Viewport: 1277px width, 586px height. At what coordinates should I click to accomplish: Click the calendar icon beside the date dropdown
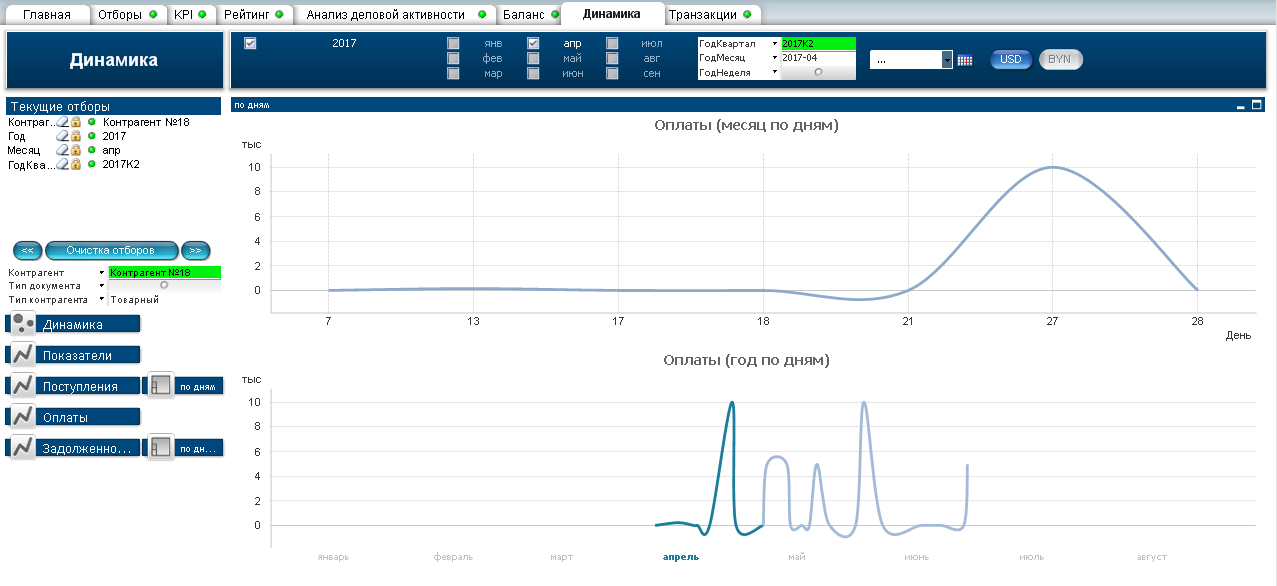pos(965,60)
